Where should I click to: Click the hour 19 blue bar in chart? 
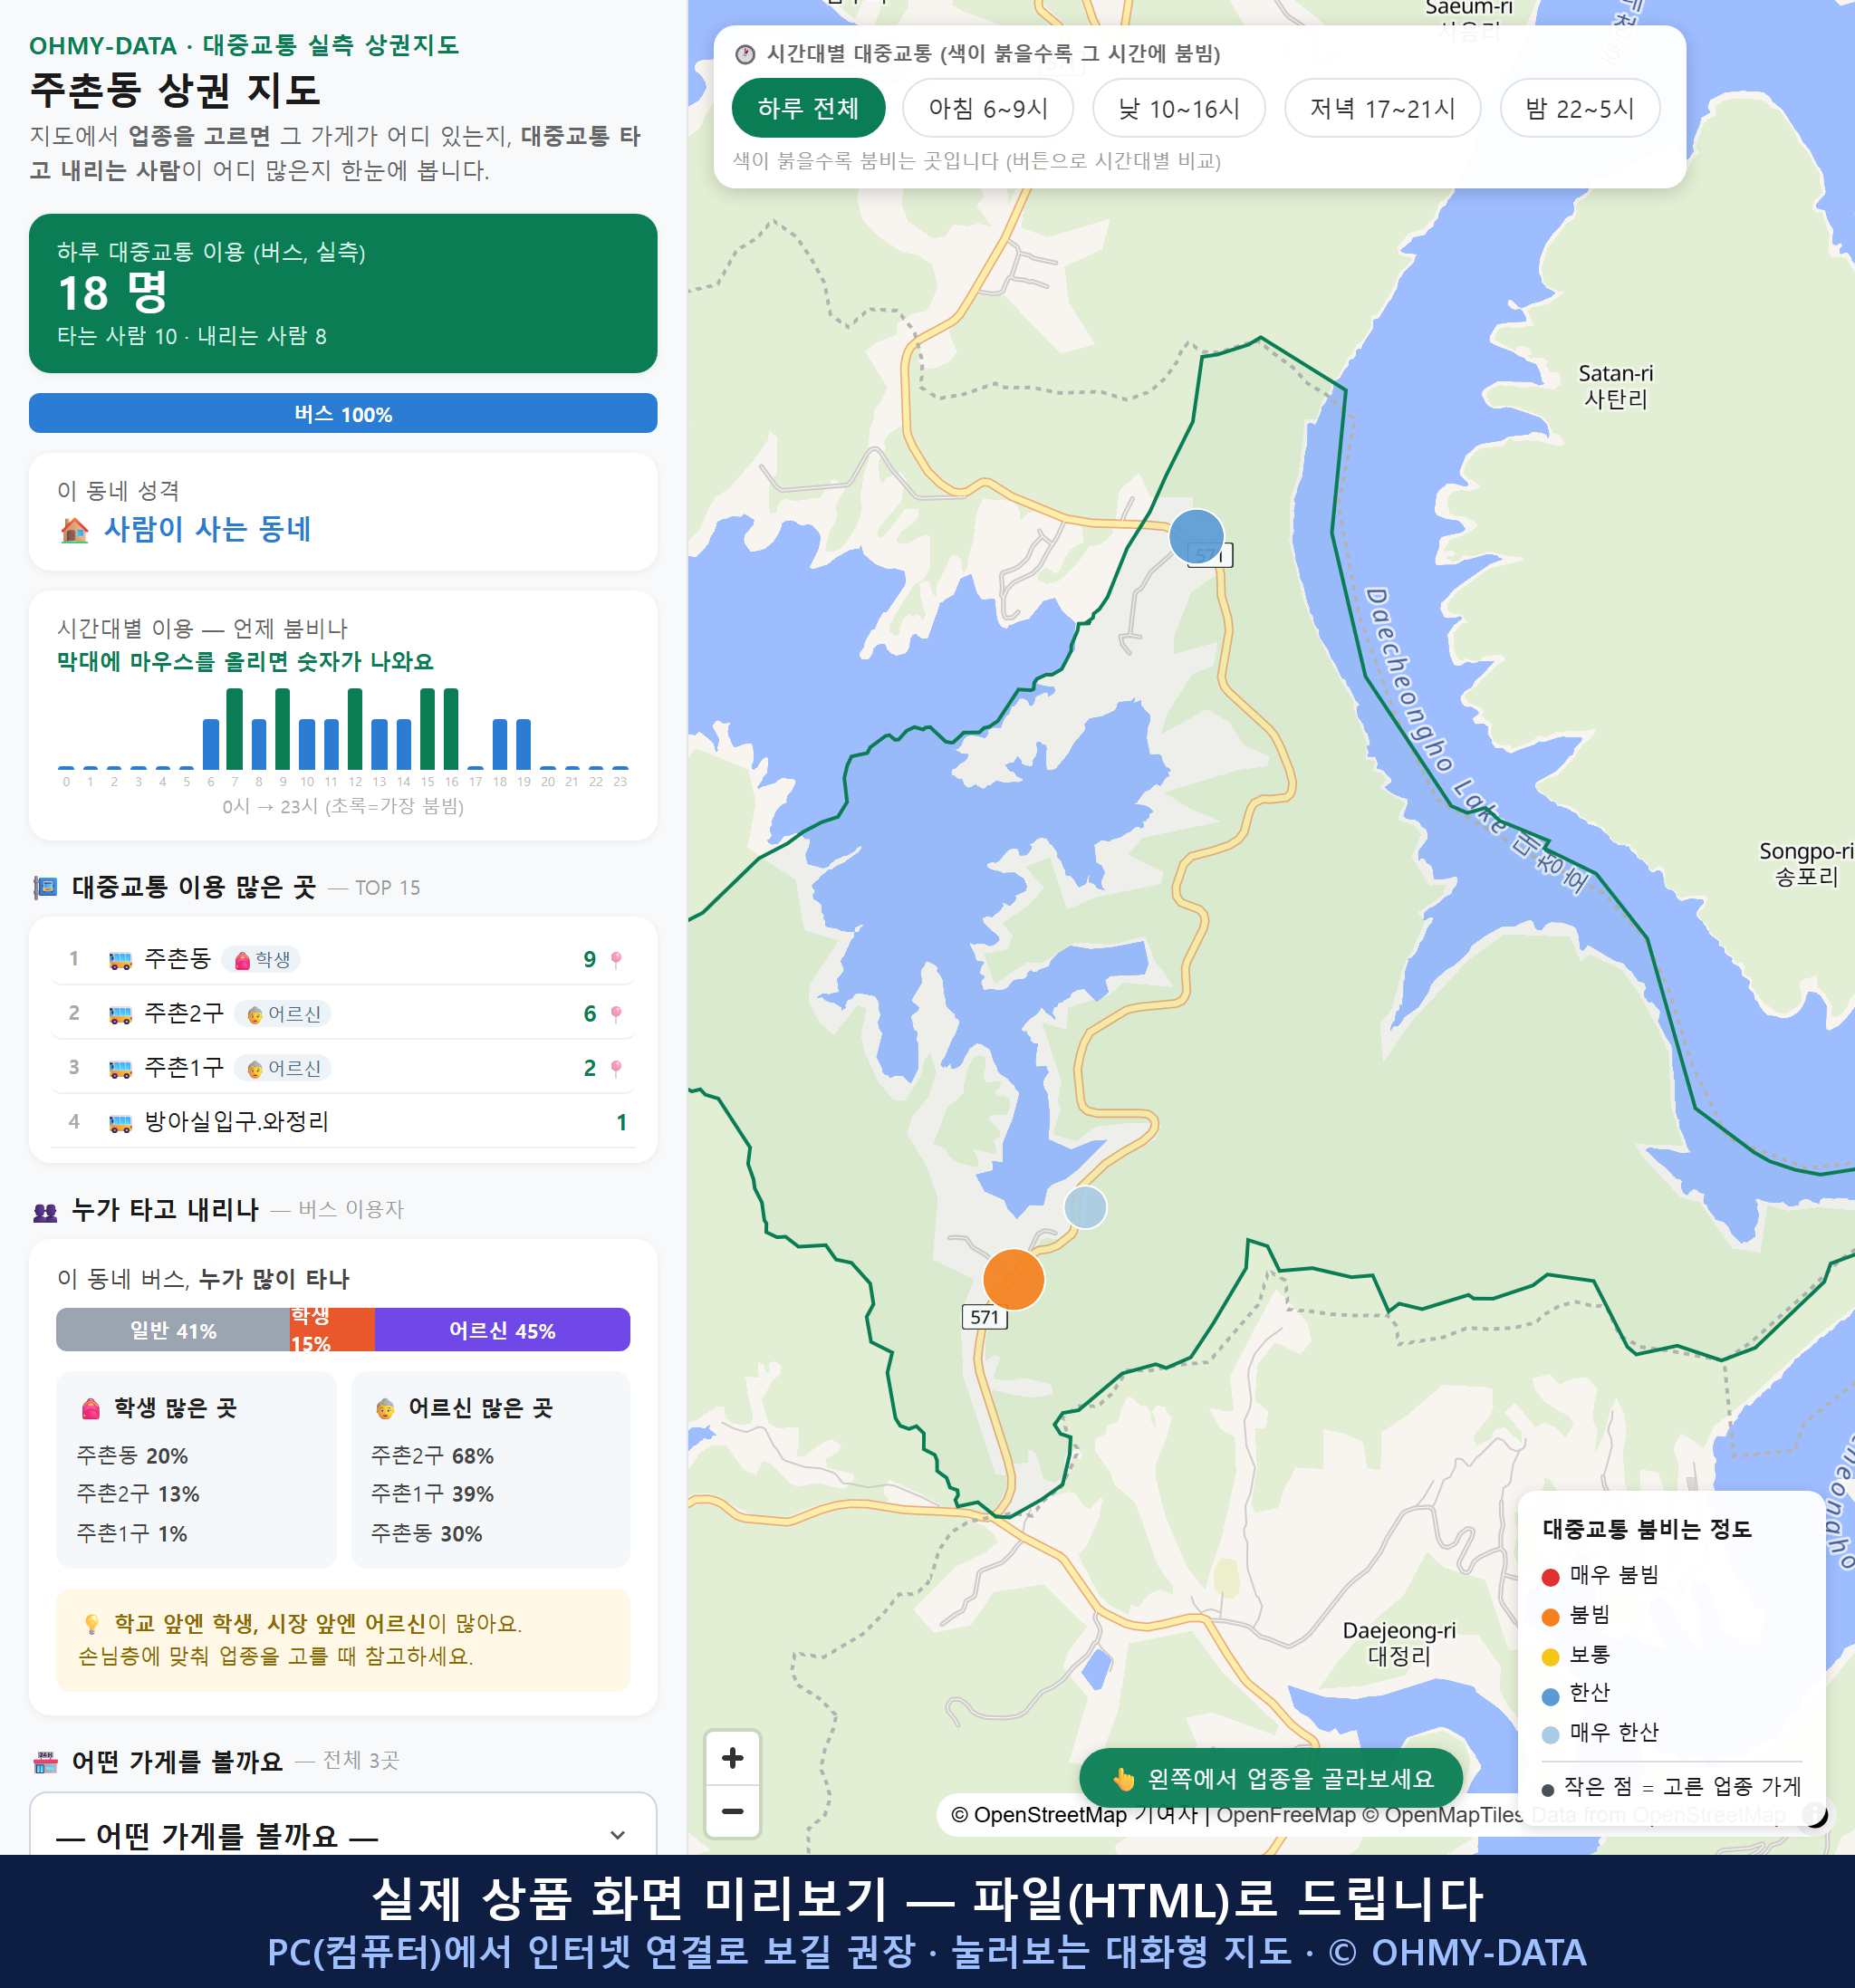[523, 744]
